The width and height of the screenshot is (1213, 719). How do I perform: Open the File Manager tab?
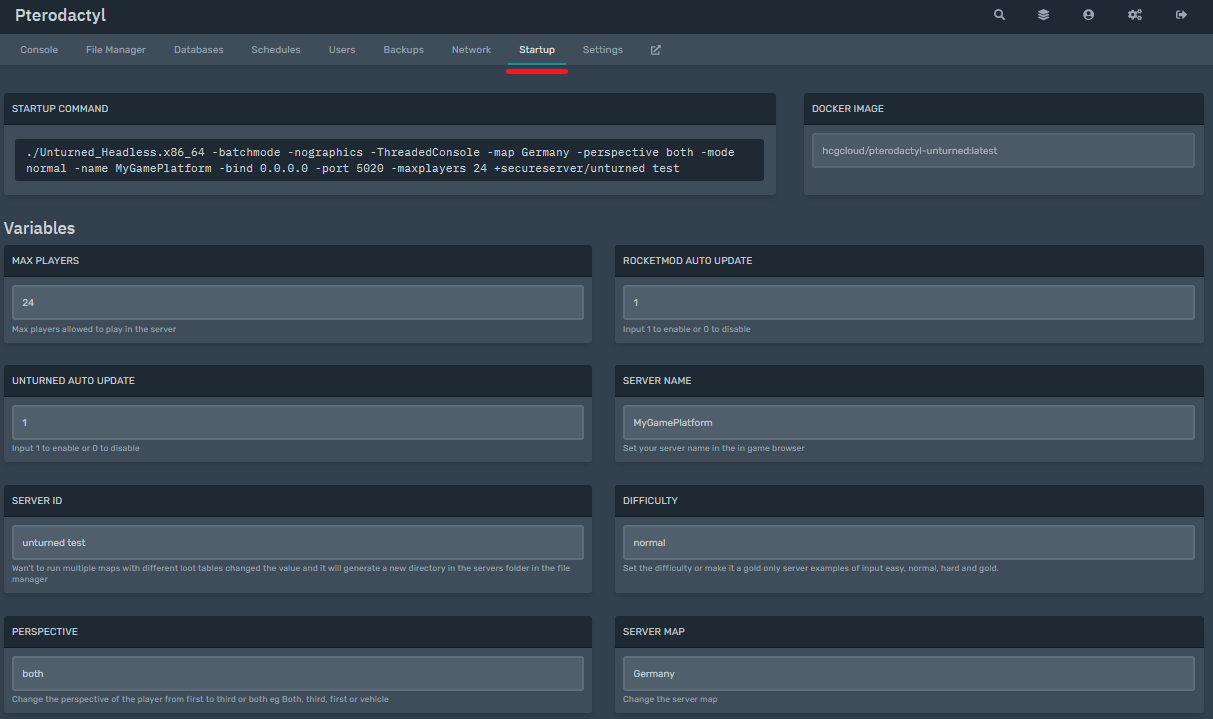coord(116,50)
